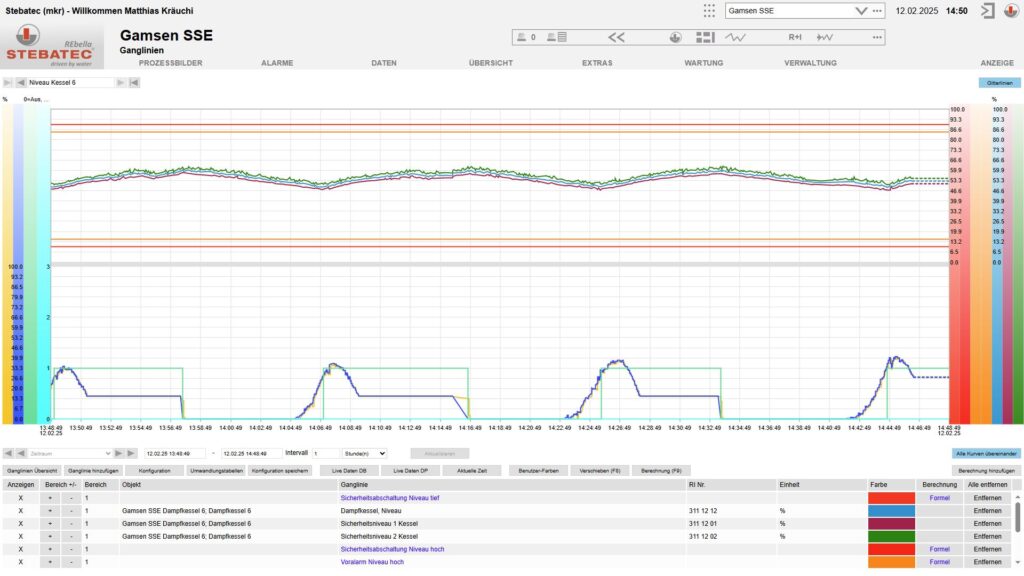Open the R+I diagram icon
Screen dimensions: 1024x576
(795, 37)
